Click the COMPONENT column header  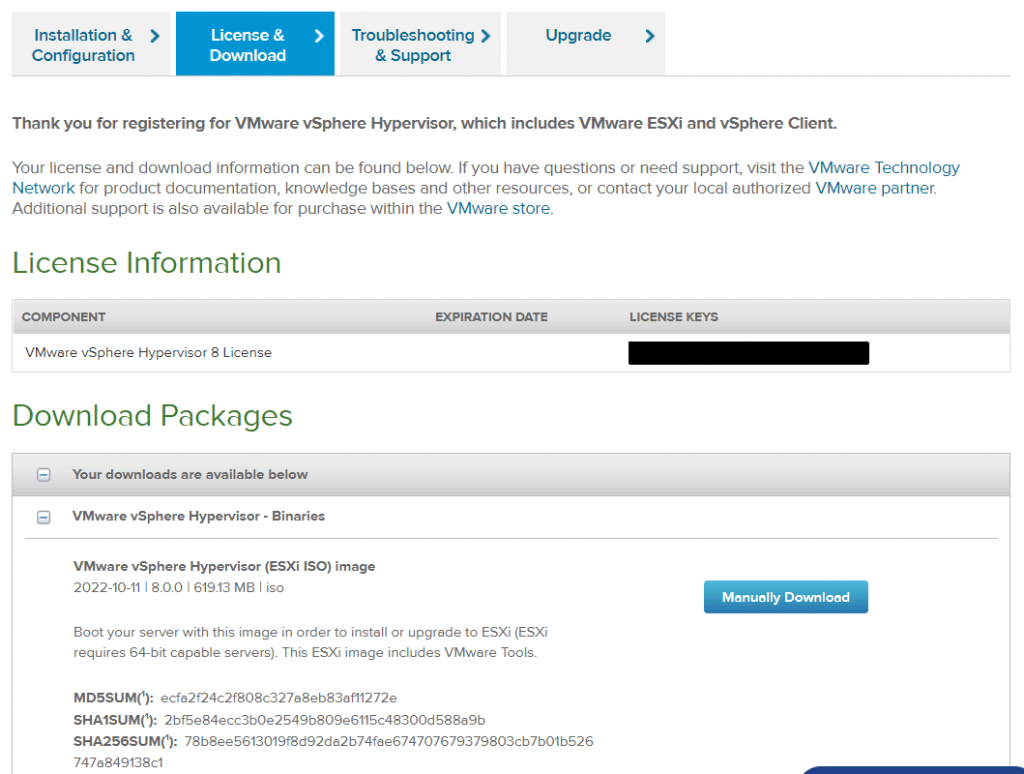click(x=63, y=317)
